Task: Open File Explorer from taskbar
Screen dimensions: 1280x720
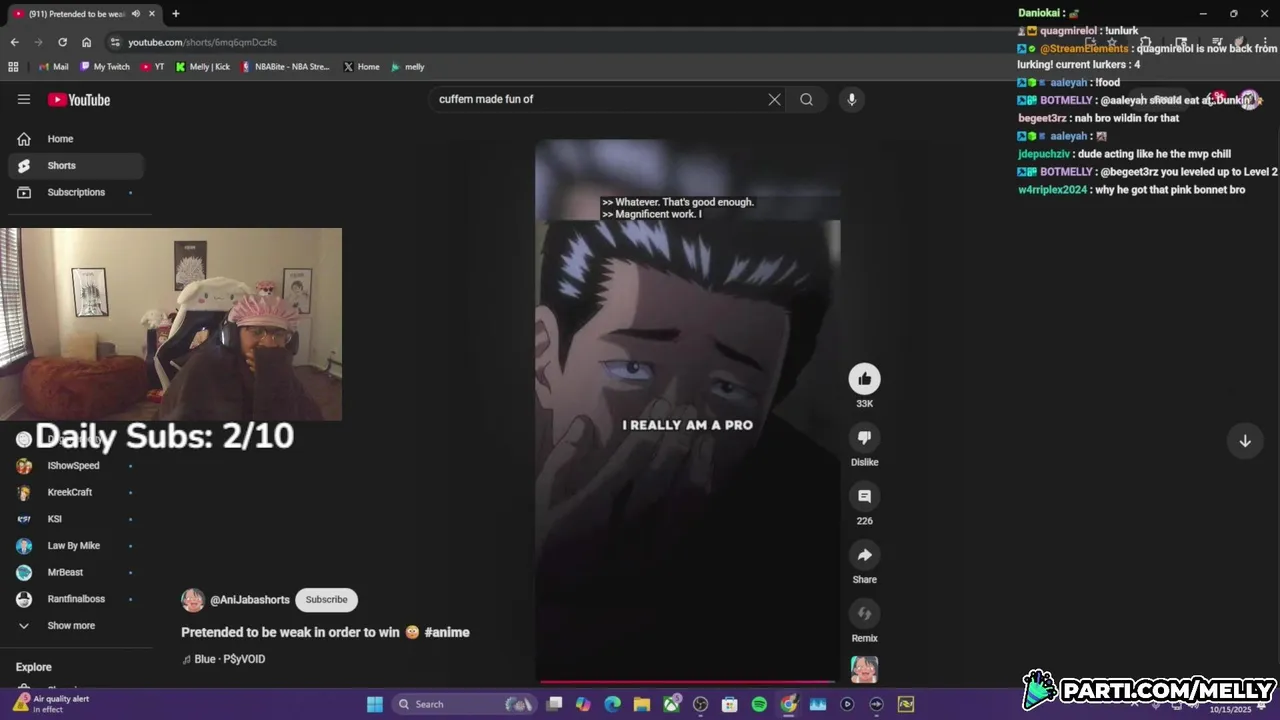Action: point(642,704)
